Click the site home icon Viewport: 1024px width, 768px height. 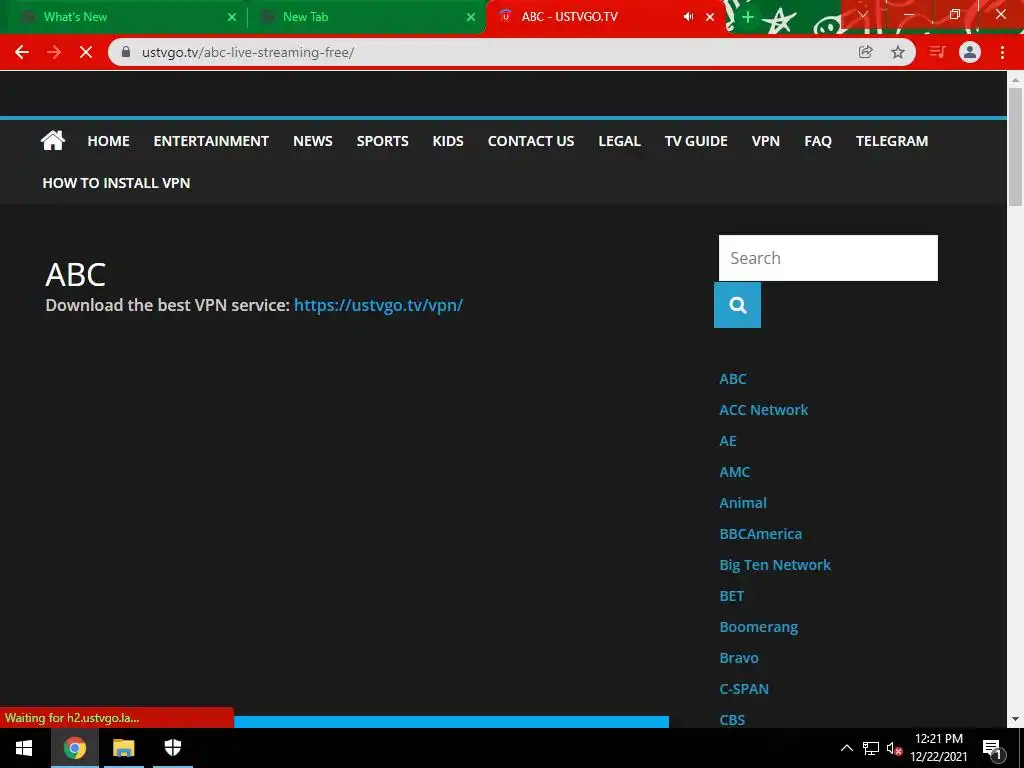coord(53,140)
